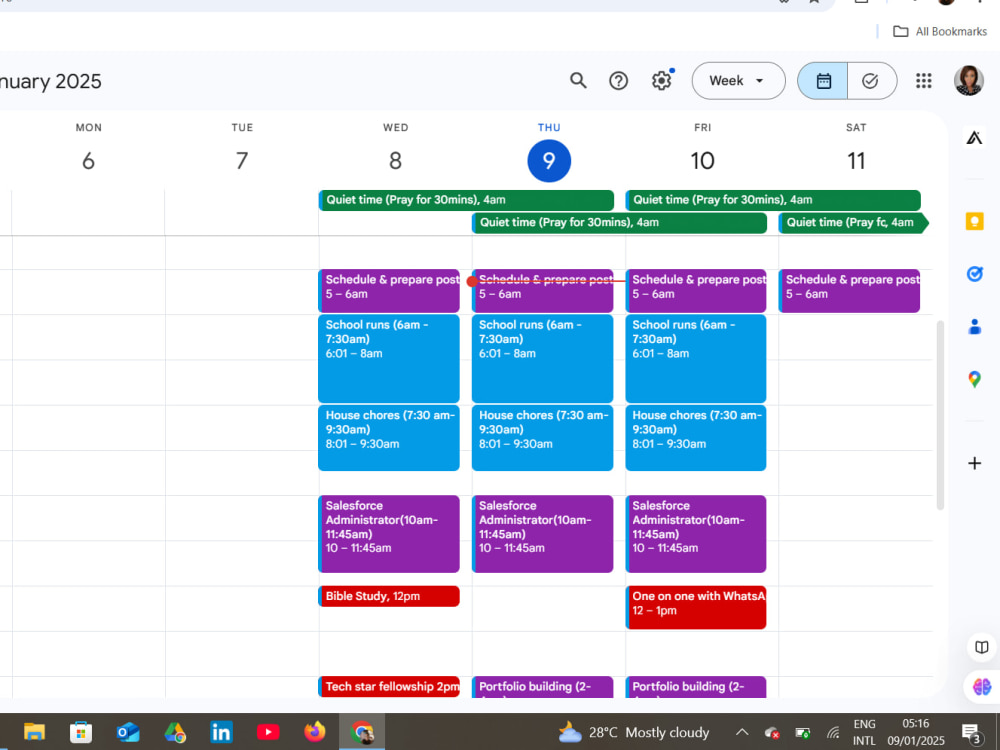This screenshot has width=1000, height=750.
Task: Open the Settings gear menu
Action: click(661, 81)
